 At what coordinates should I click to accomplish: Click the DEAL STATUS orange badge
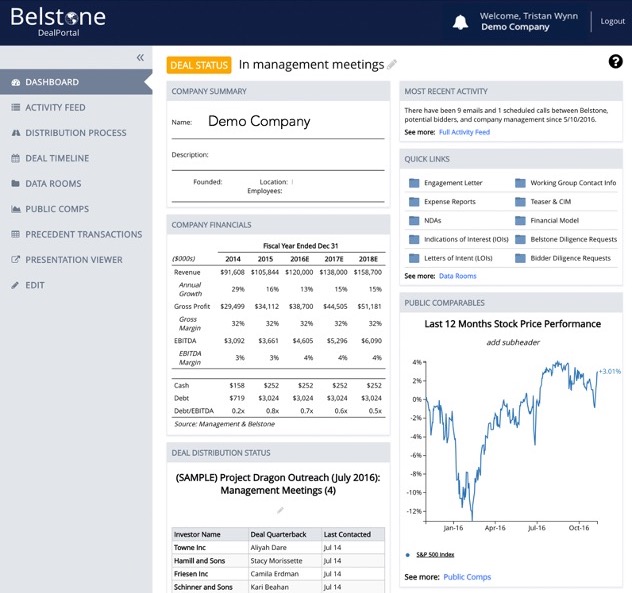tap(199, 65)
